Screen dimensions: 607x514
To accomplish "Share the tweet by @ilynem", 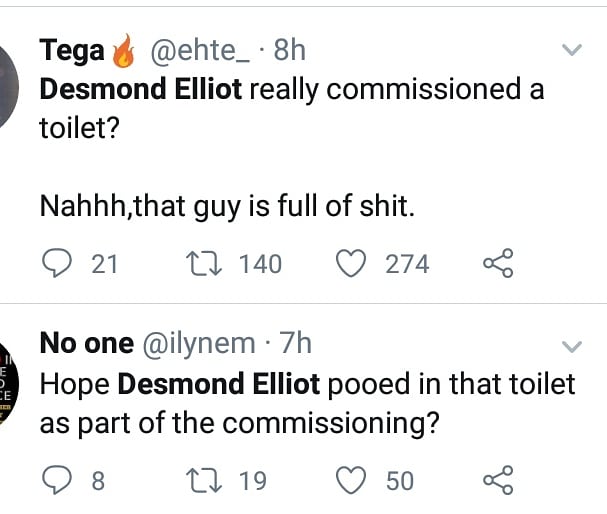I will tap(497, 480).
